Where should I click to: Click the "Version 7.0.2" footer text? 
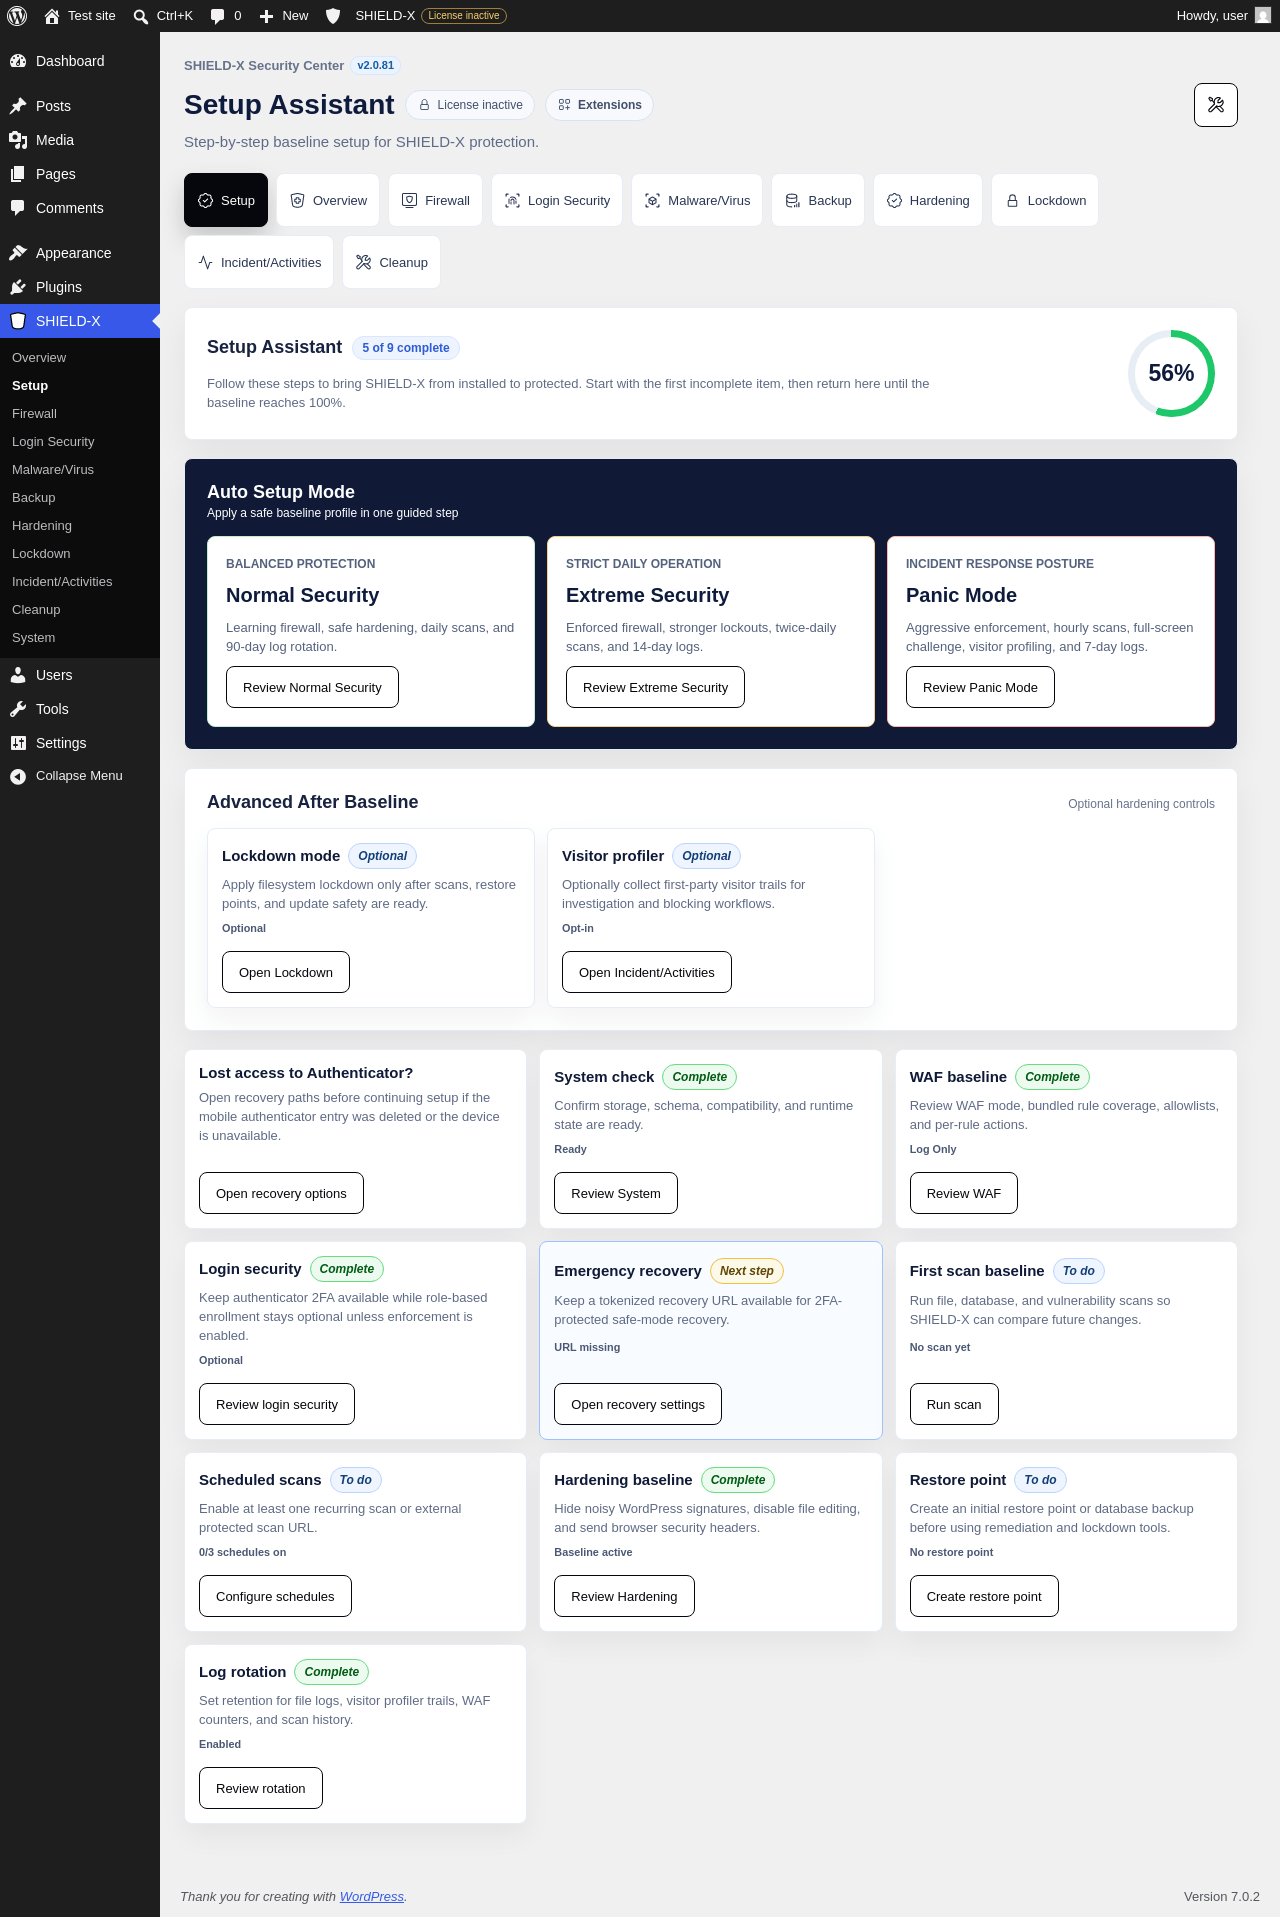[1221, 1897]
